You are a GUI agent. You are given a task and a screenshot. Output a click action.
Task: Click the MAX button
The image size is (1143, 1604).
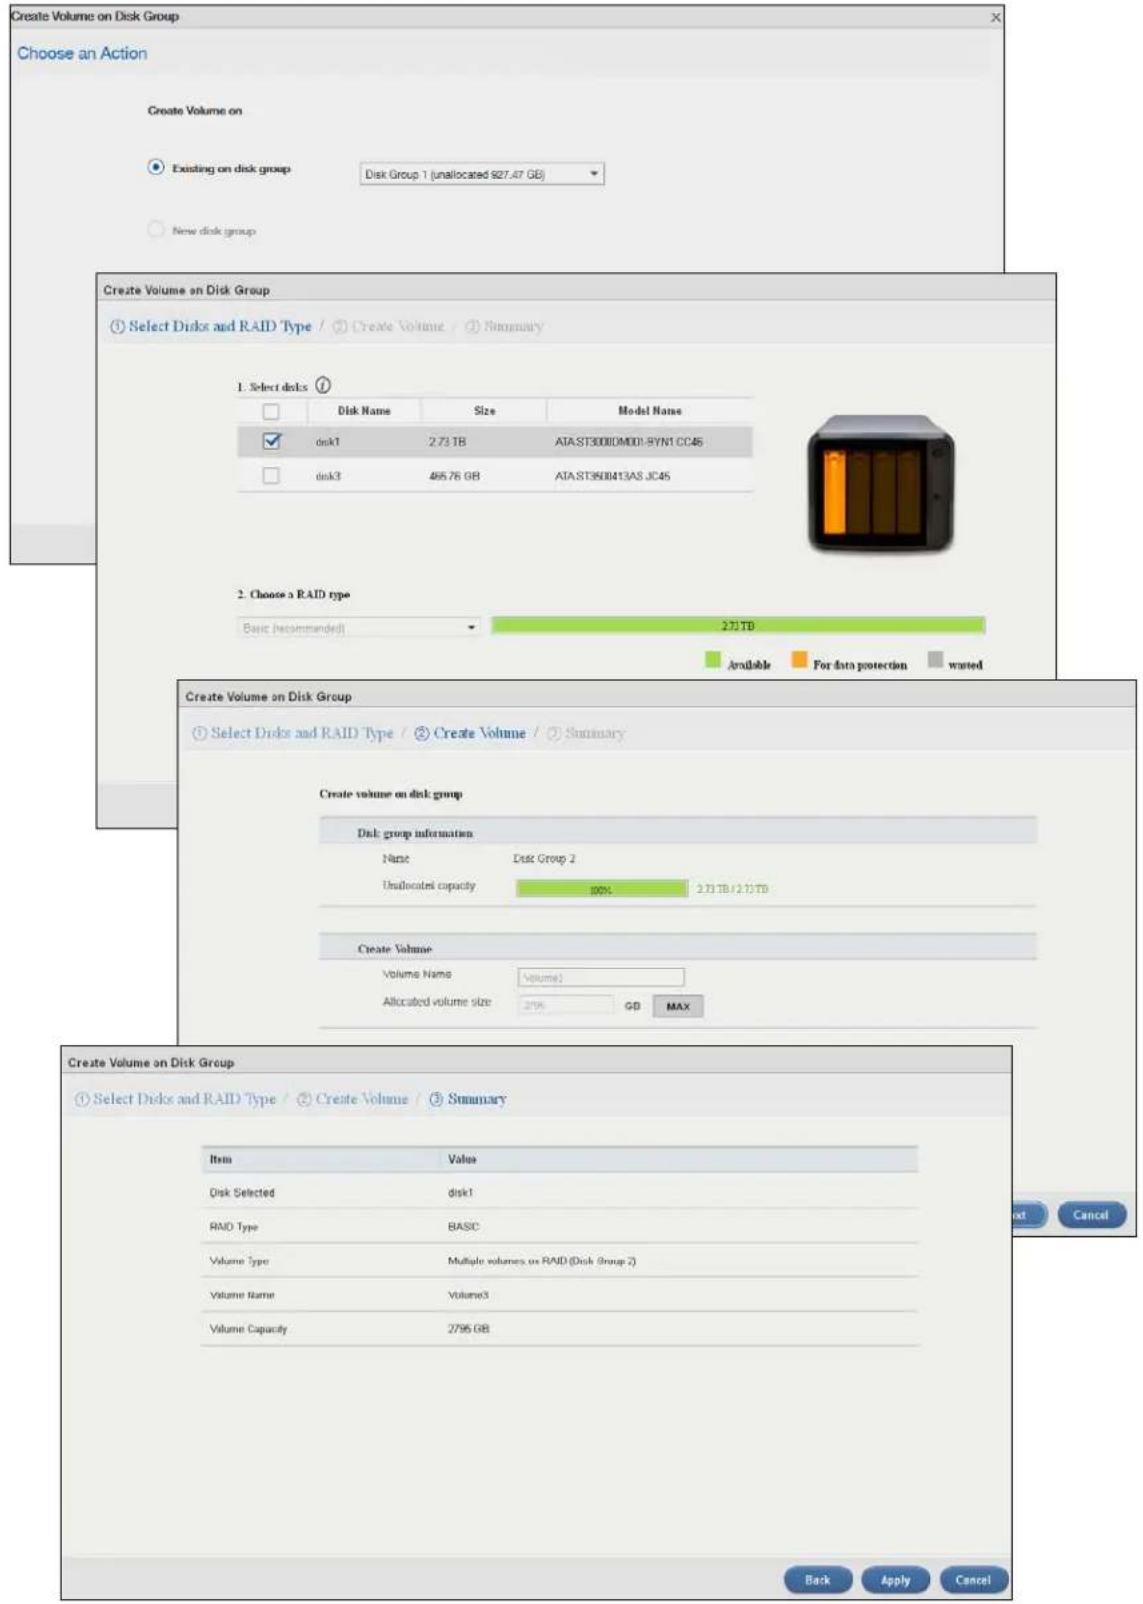click(678, 1006)
